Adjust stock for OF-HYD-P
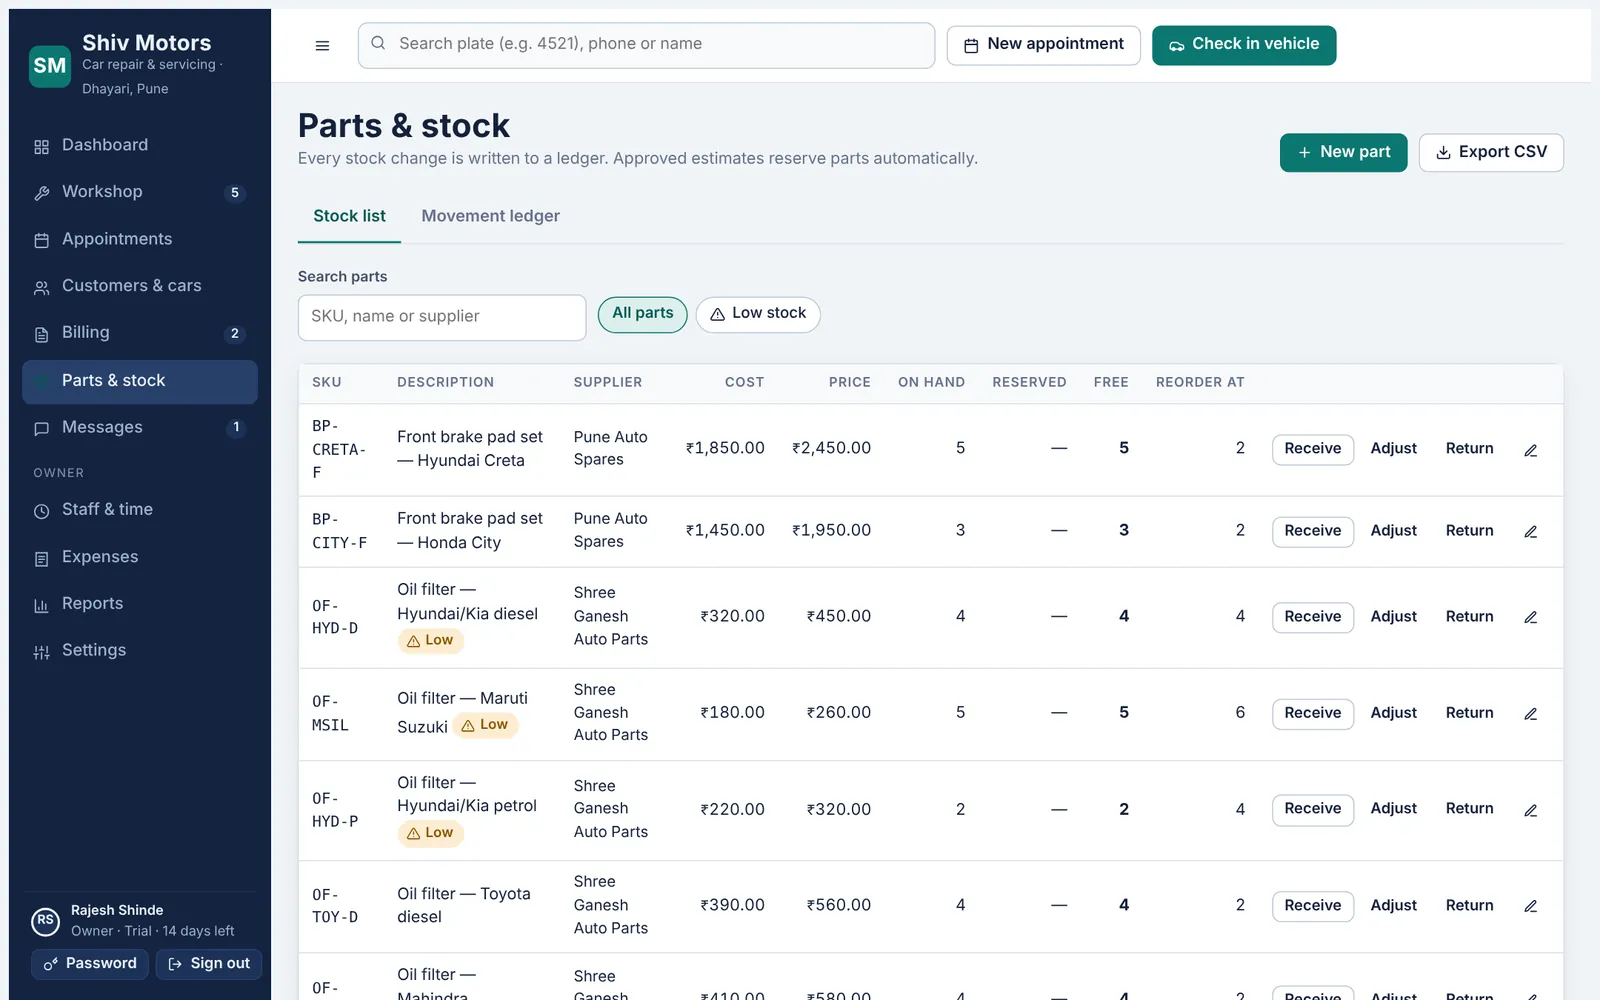1600x1000 pixels. tap(1394, 809)
